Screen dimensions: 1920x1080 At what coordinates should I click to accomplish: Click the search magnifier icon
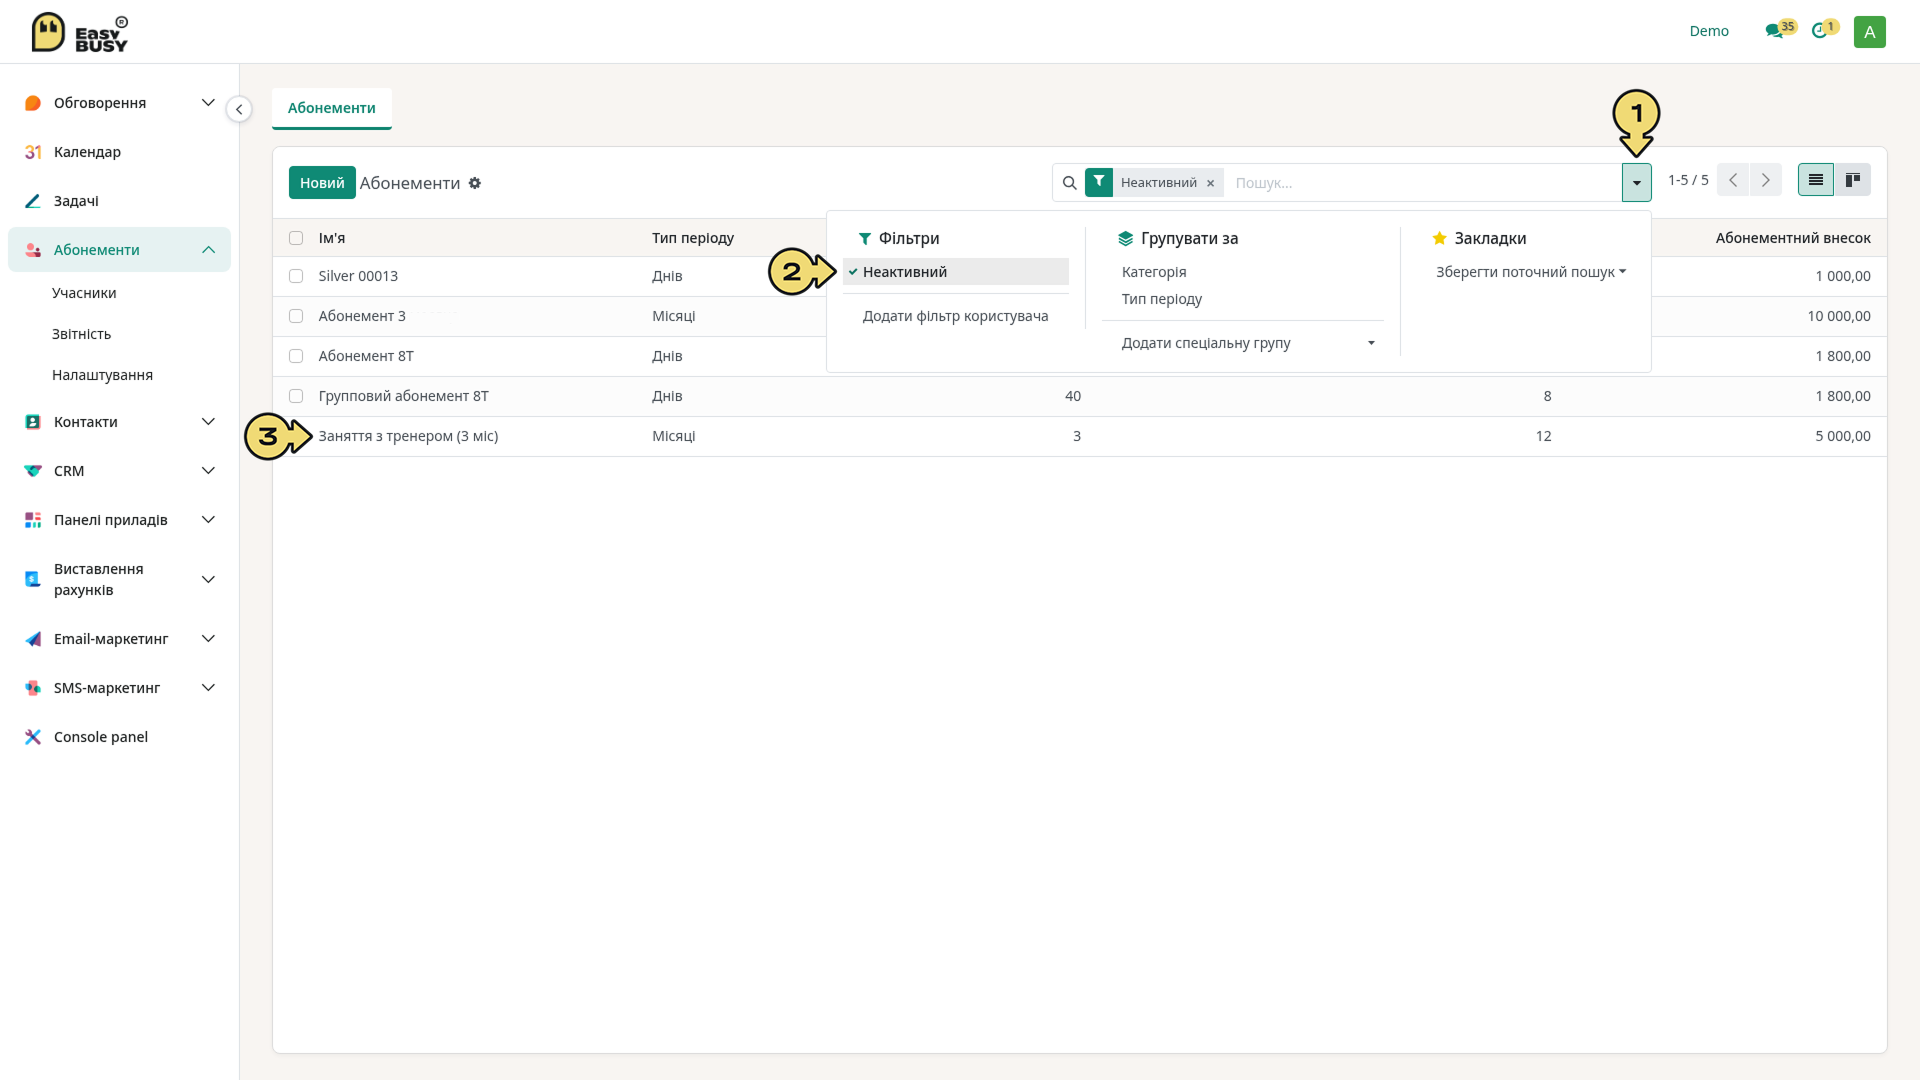1069,183
